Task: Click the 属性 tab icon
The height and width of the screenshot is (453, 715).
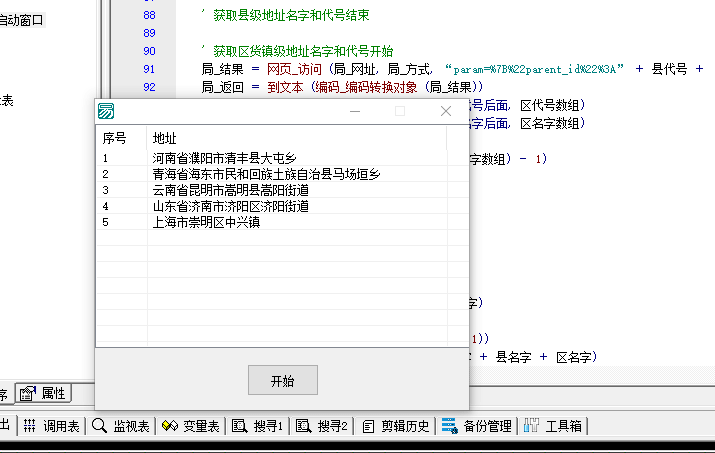Action: coord(28,393)
